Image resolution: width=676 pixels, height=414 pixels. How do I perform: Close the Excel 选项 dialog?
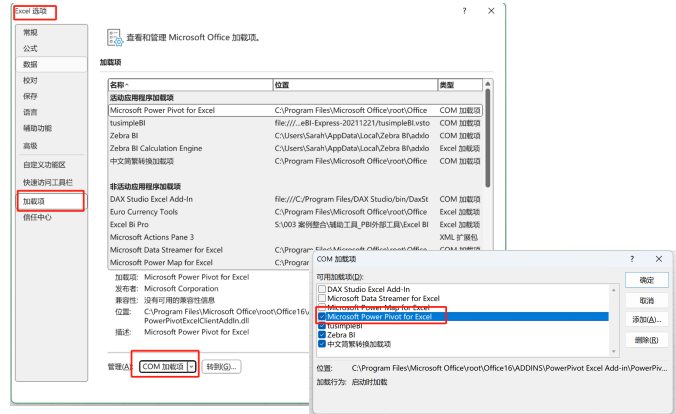[491, 11]
